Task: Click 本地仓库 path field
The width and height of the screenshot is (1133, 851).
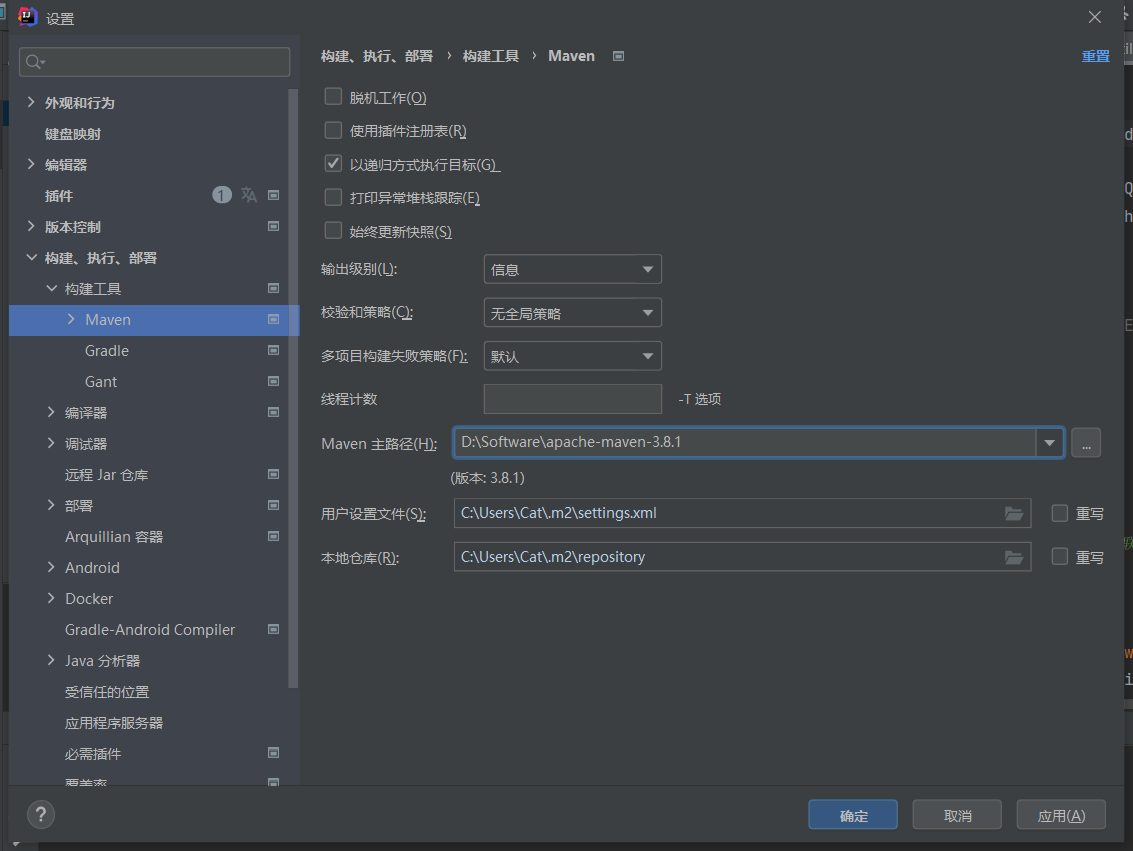Action: (742, 557)
